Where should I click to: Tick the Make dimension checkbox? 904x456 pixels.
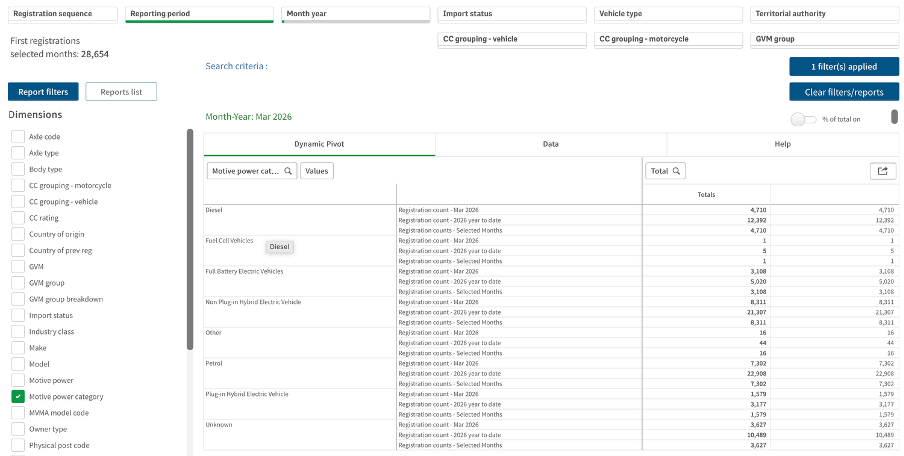point(18,348)
